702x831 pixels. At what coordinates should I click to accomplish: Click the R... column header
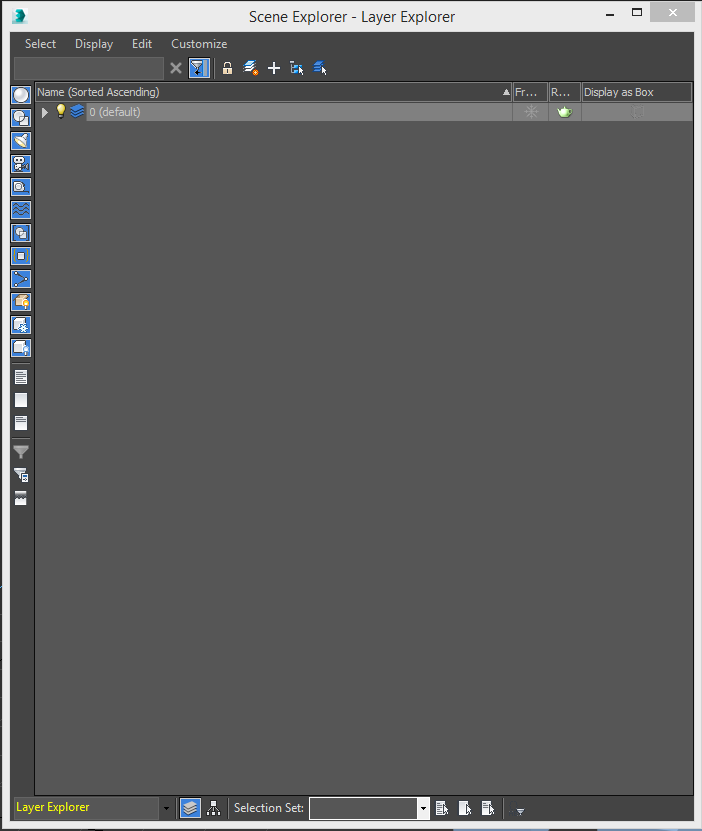tap(565, 92)
